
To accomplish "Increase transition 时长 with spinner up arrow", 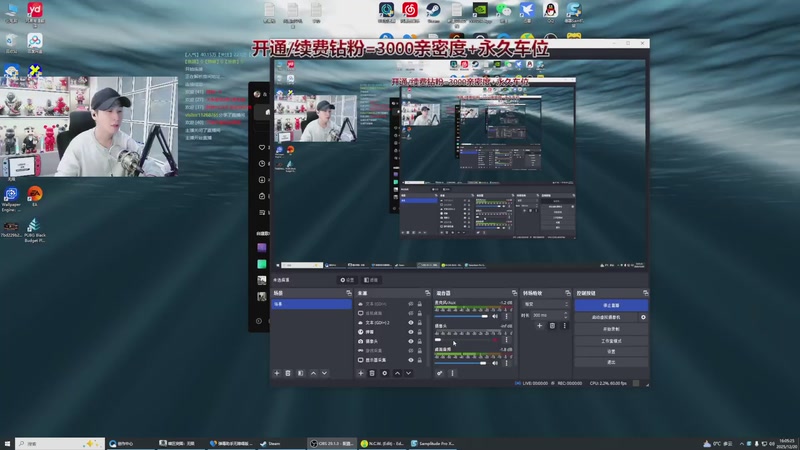I will (x=566, y=313).
